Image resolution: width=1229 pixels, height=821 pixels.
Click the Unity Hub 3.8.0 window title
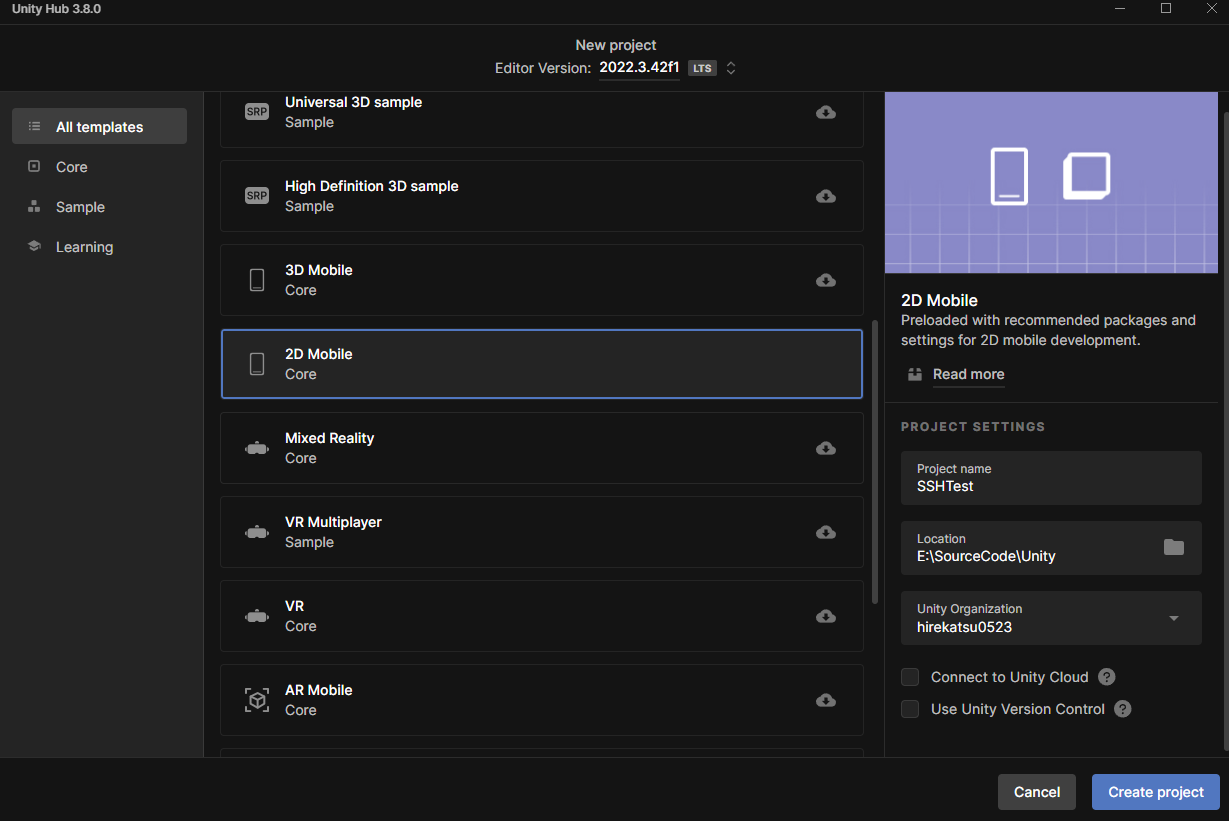click(x=56, y=8)
